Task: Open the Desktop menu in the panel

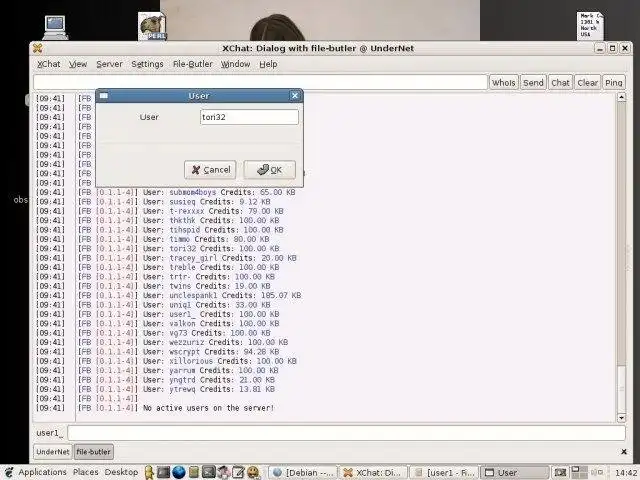Action: [x=121, y=472]
